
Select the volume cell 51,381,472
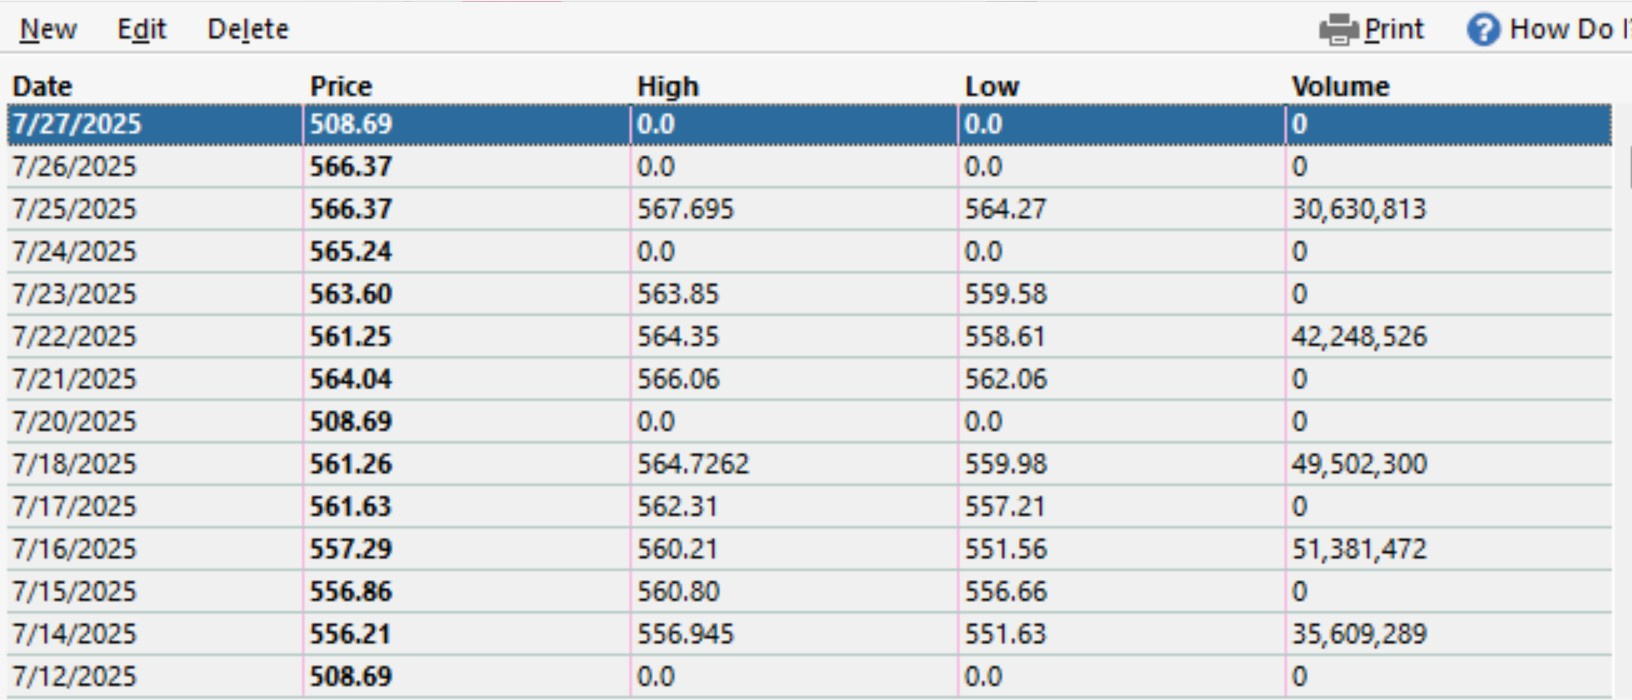pos(1359,549)
